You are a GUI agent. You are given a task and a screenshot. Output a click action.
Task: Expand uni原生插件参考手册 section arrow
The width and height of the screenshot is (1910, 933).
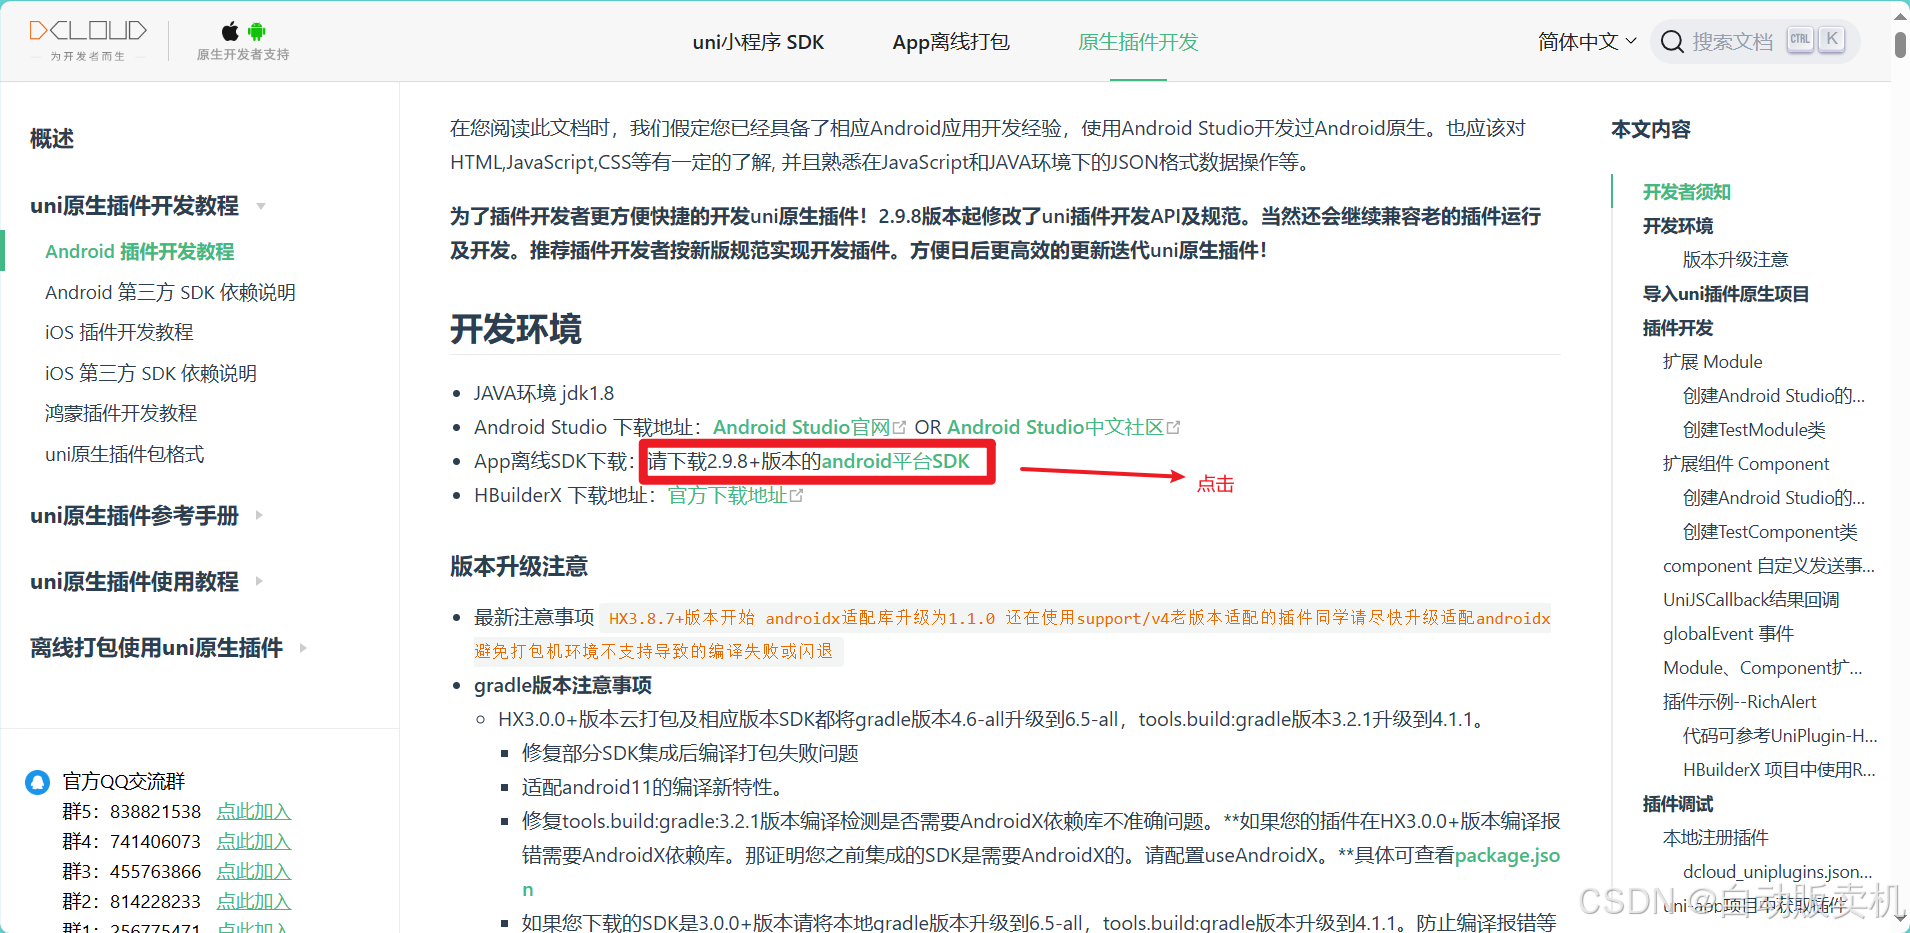point(259,516)
